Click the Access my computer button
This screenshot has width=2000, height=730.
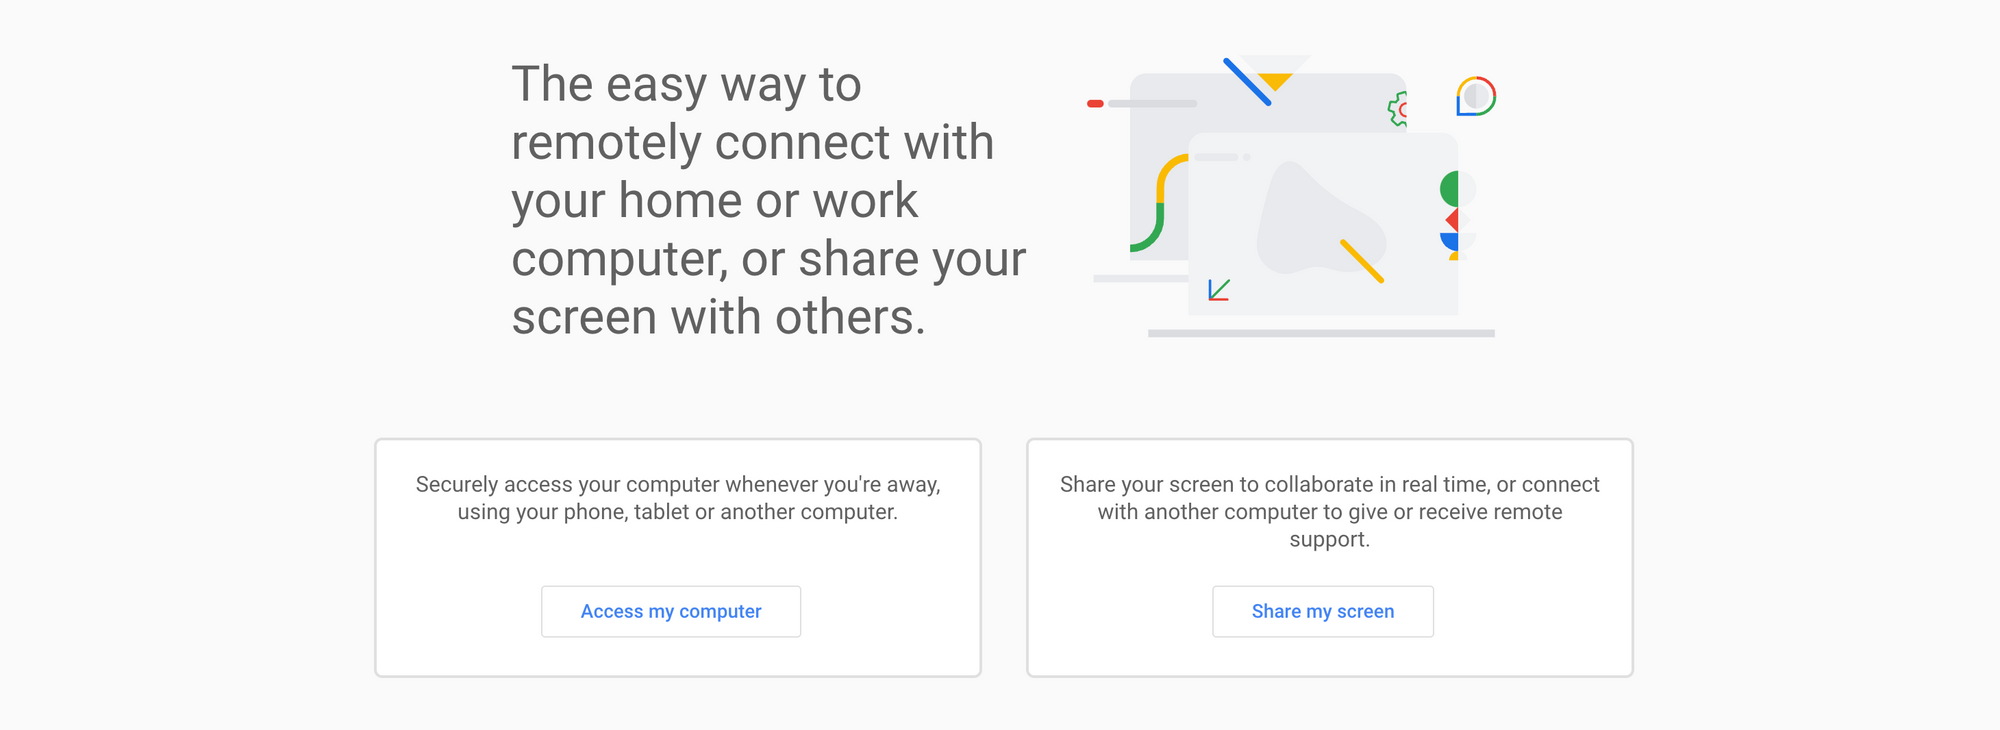pyautogui.click(x=670, y=611)
